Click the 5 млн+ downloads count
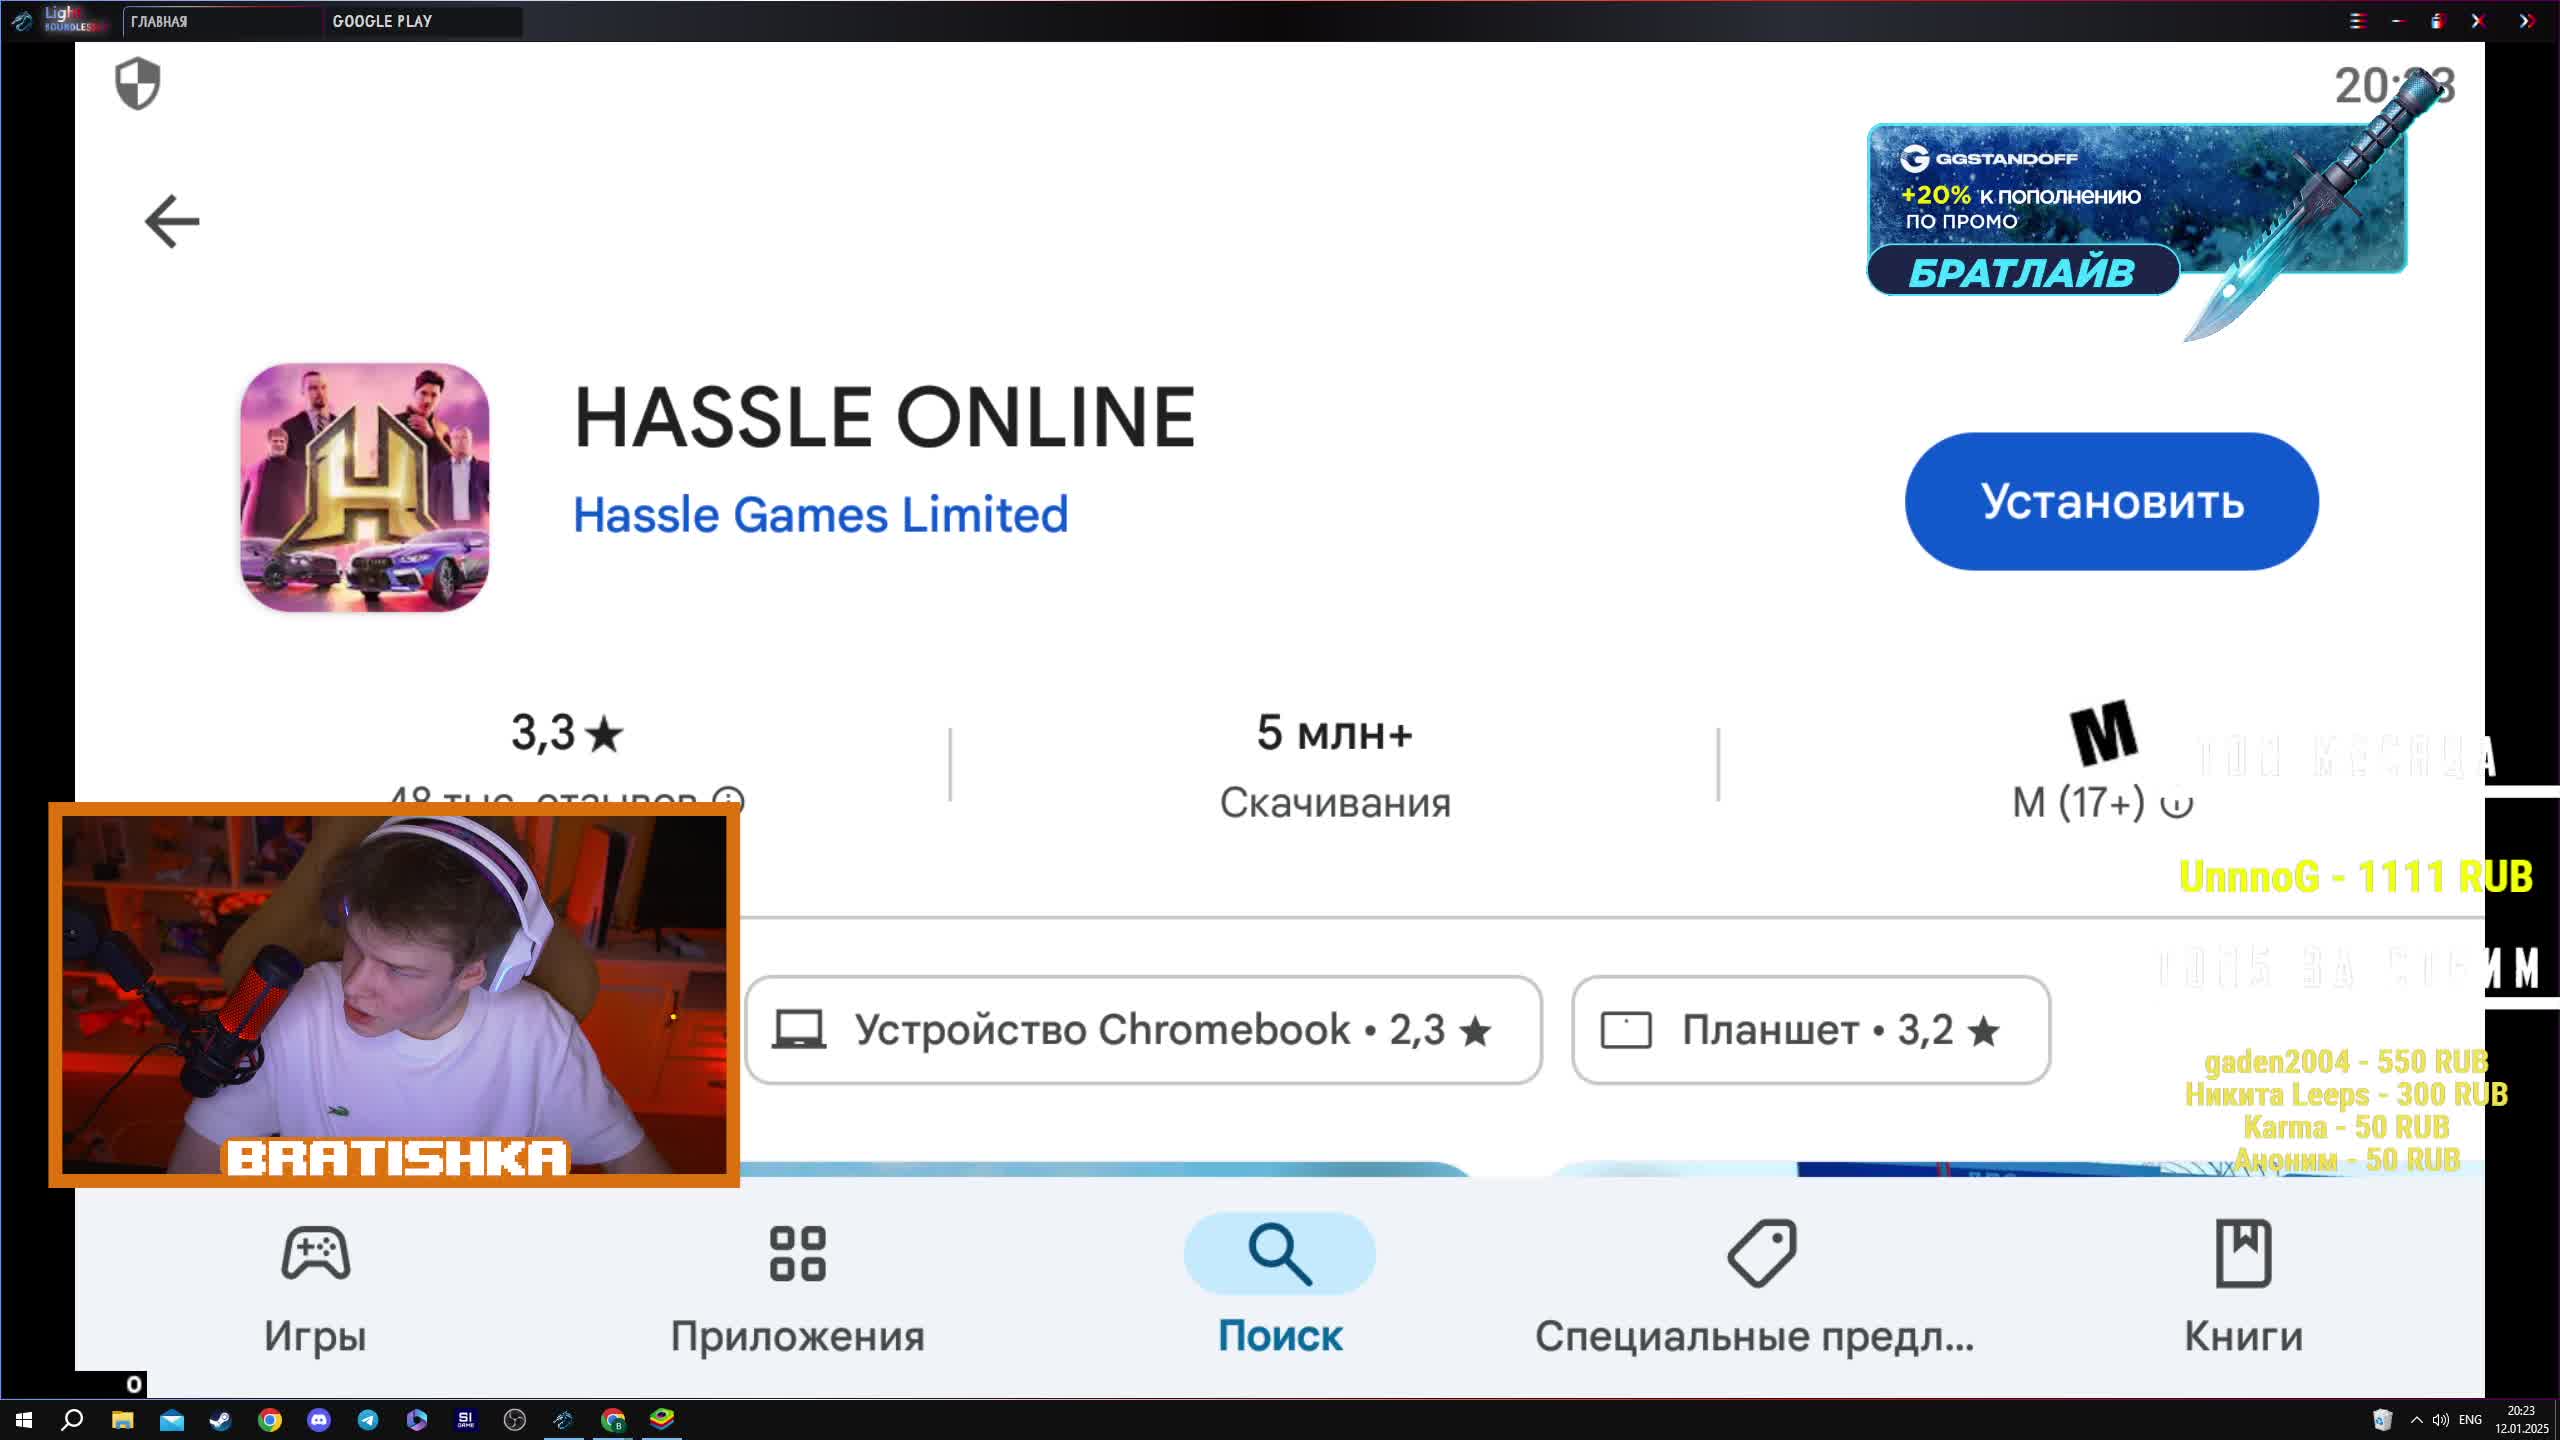This screenshot has height=1440, width=2560. click(x=1334, y=733)
